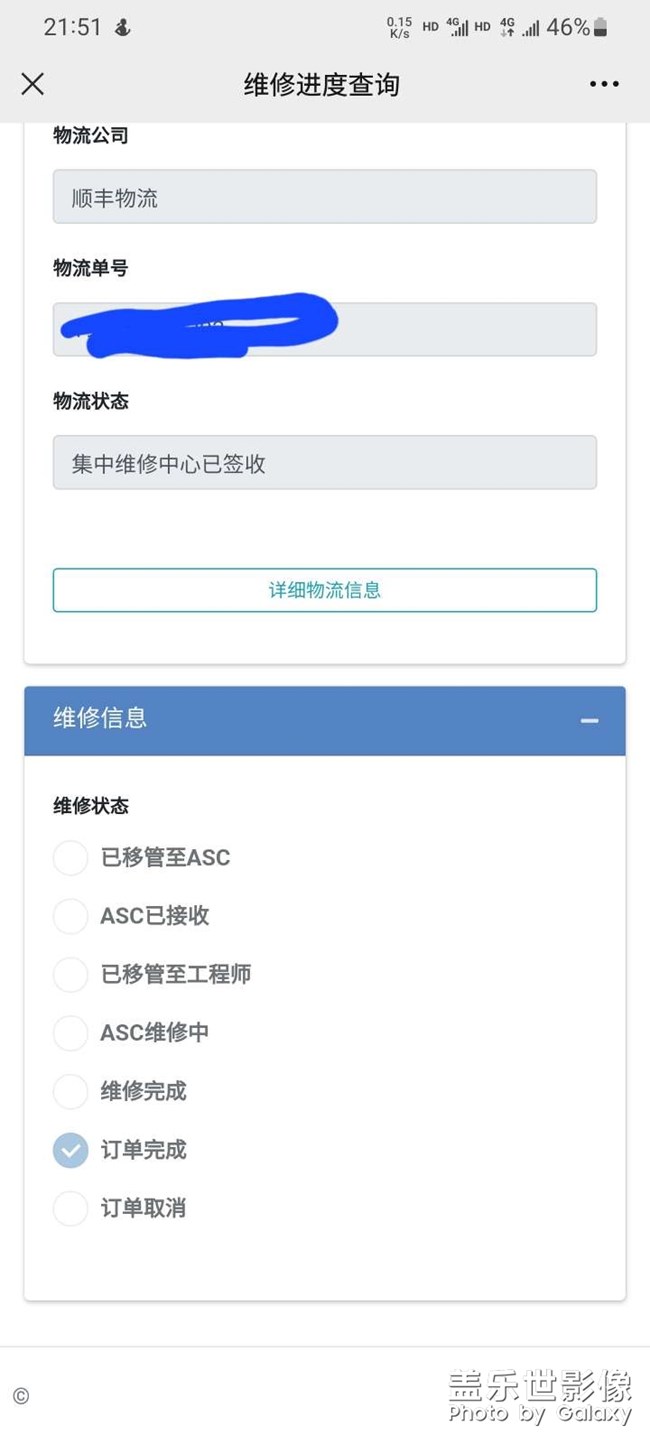Tap the battery indicator in the status bar
Viewport: 650px width, 1444px height.
(601, 27)
